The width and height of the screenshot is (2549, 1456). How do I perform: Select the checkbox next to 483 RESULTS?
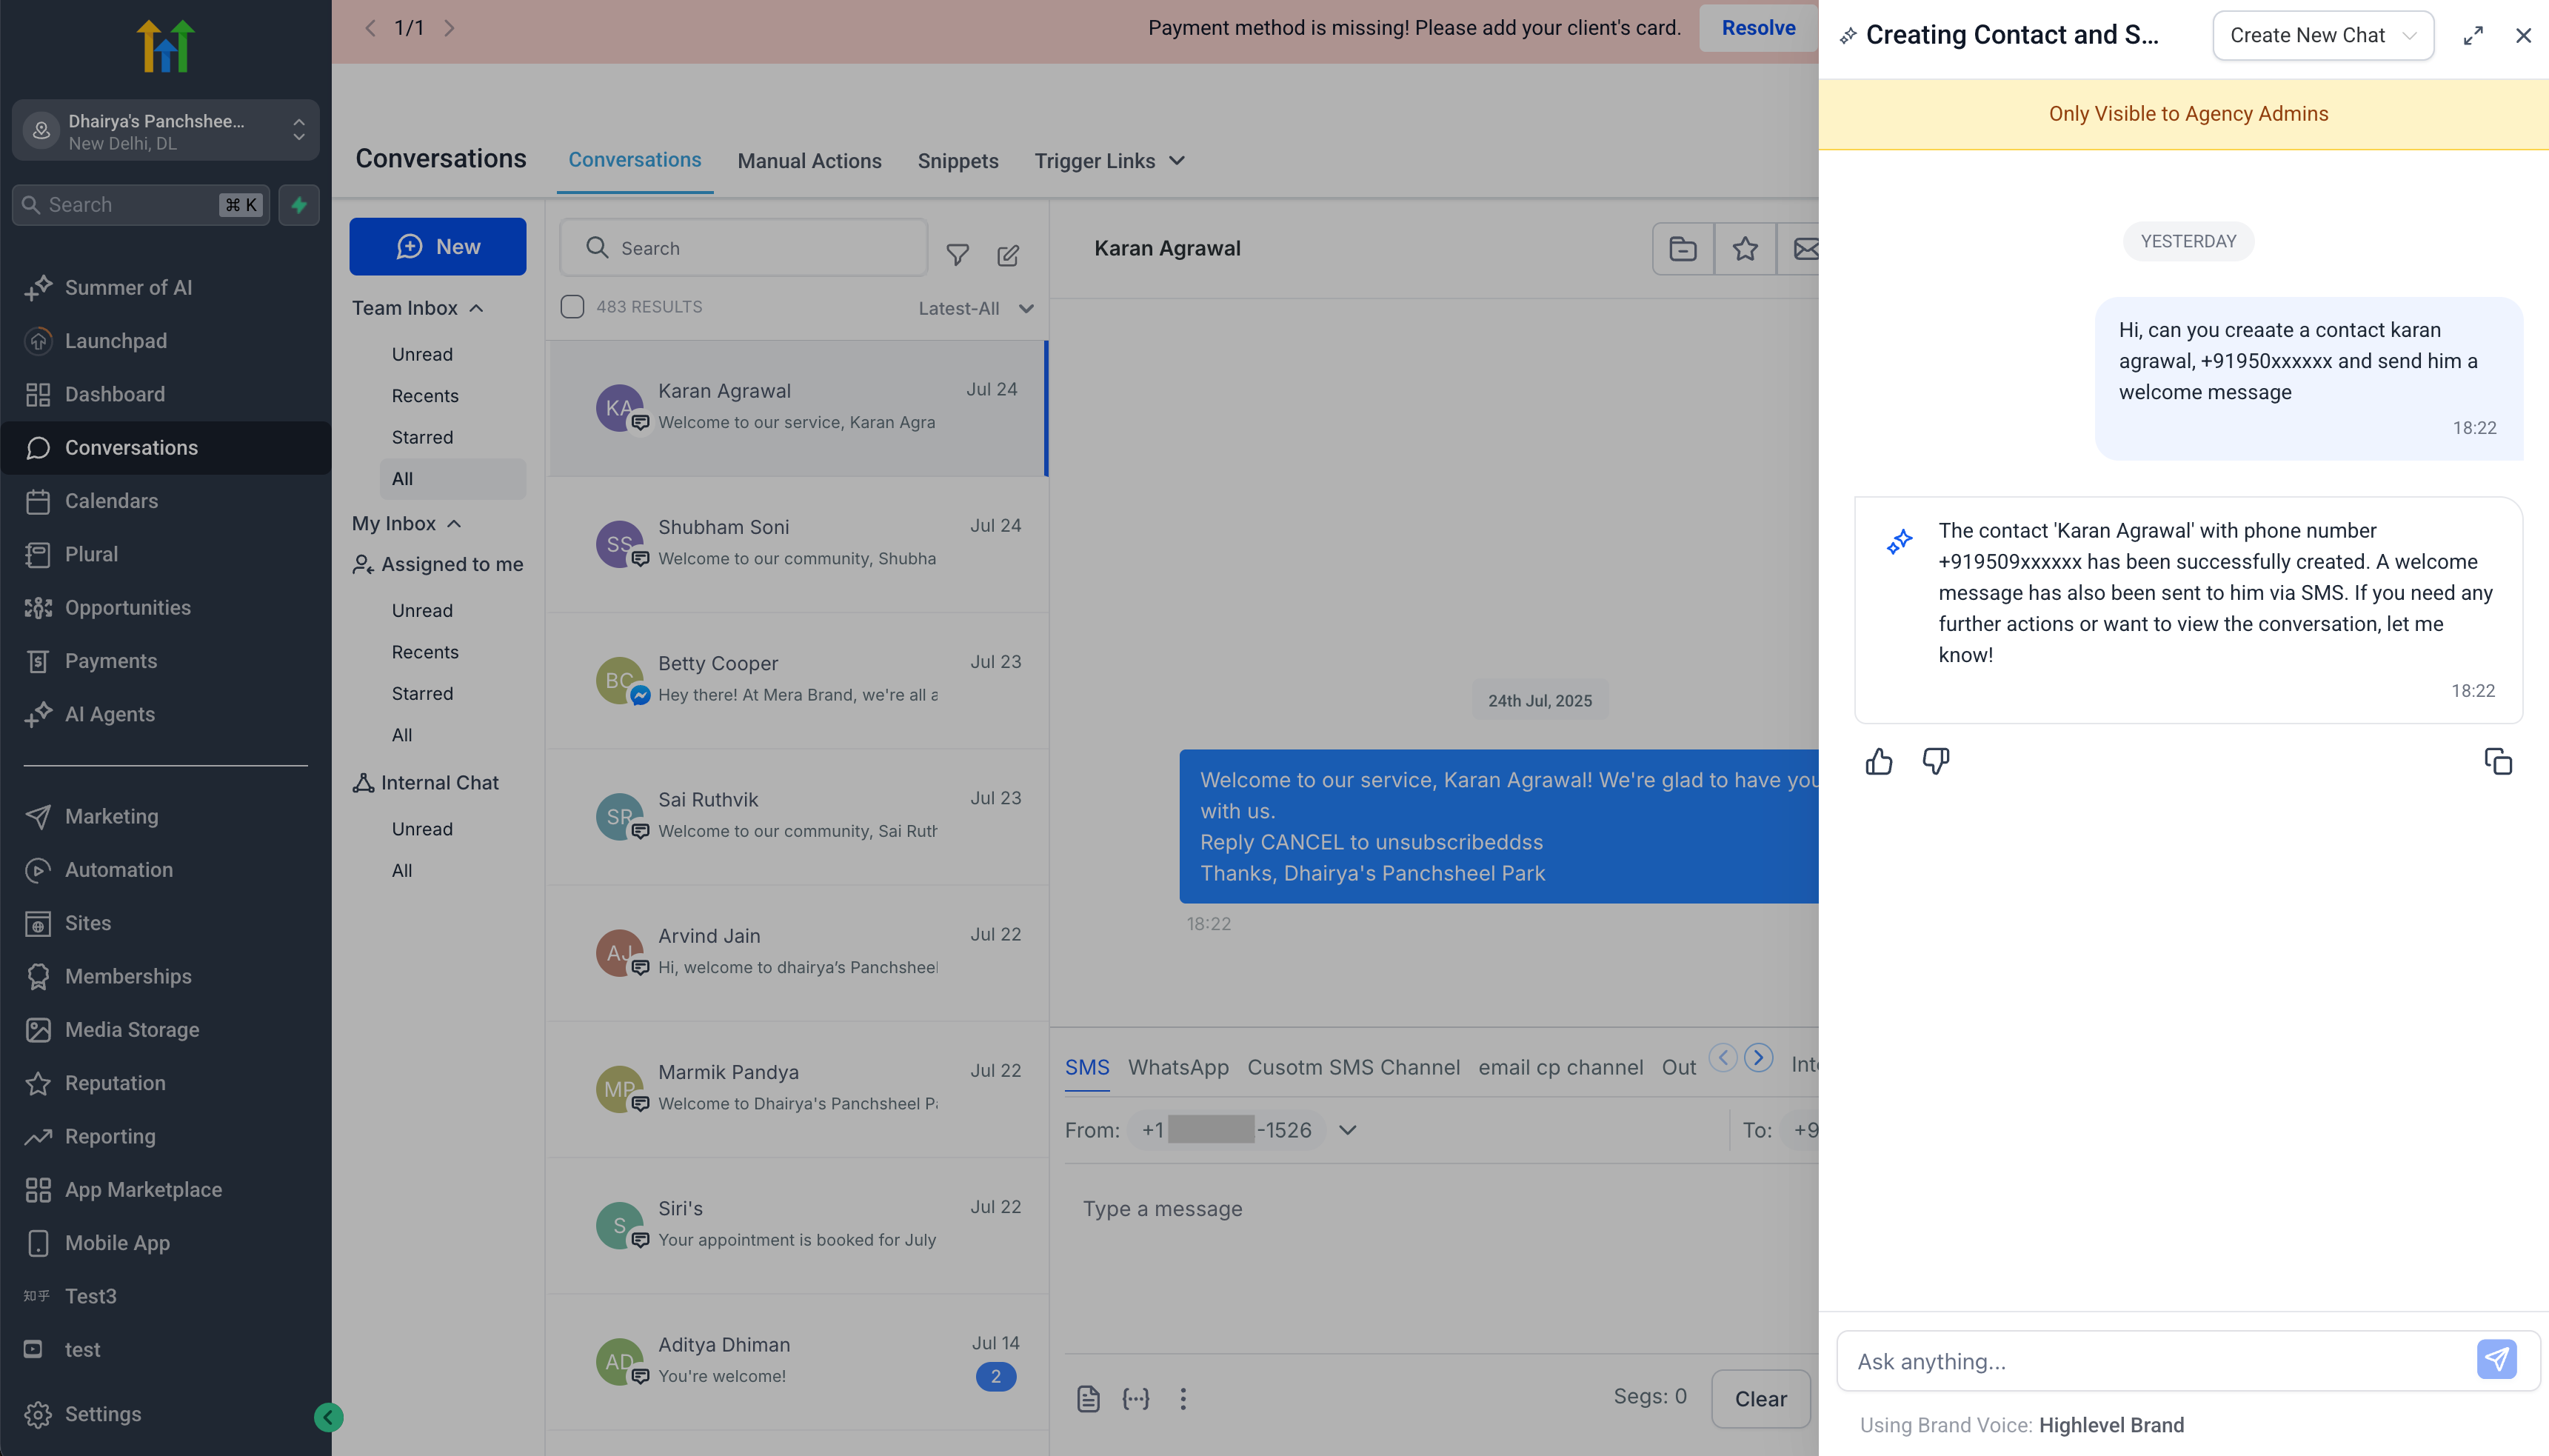[x=572, y=306]
